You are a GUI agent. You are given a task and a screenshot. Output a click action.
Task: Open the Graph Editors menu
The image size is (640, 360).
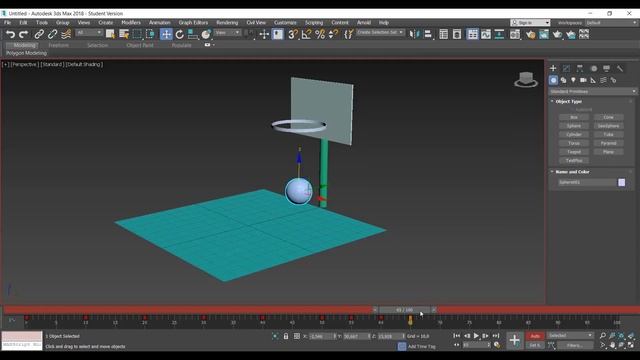(193, 23)
